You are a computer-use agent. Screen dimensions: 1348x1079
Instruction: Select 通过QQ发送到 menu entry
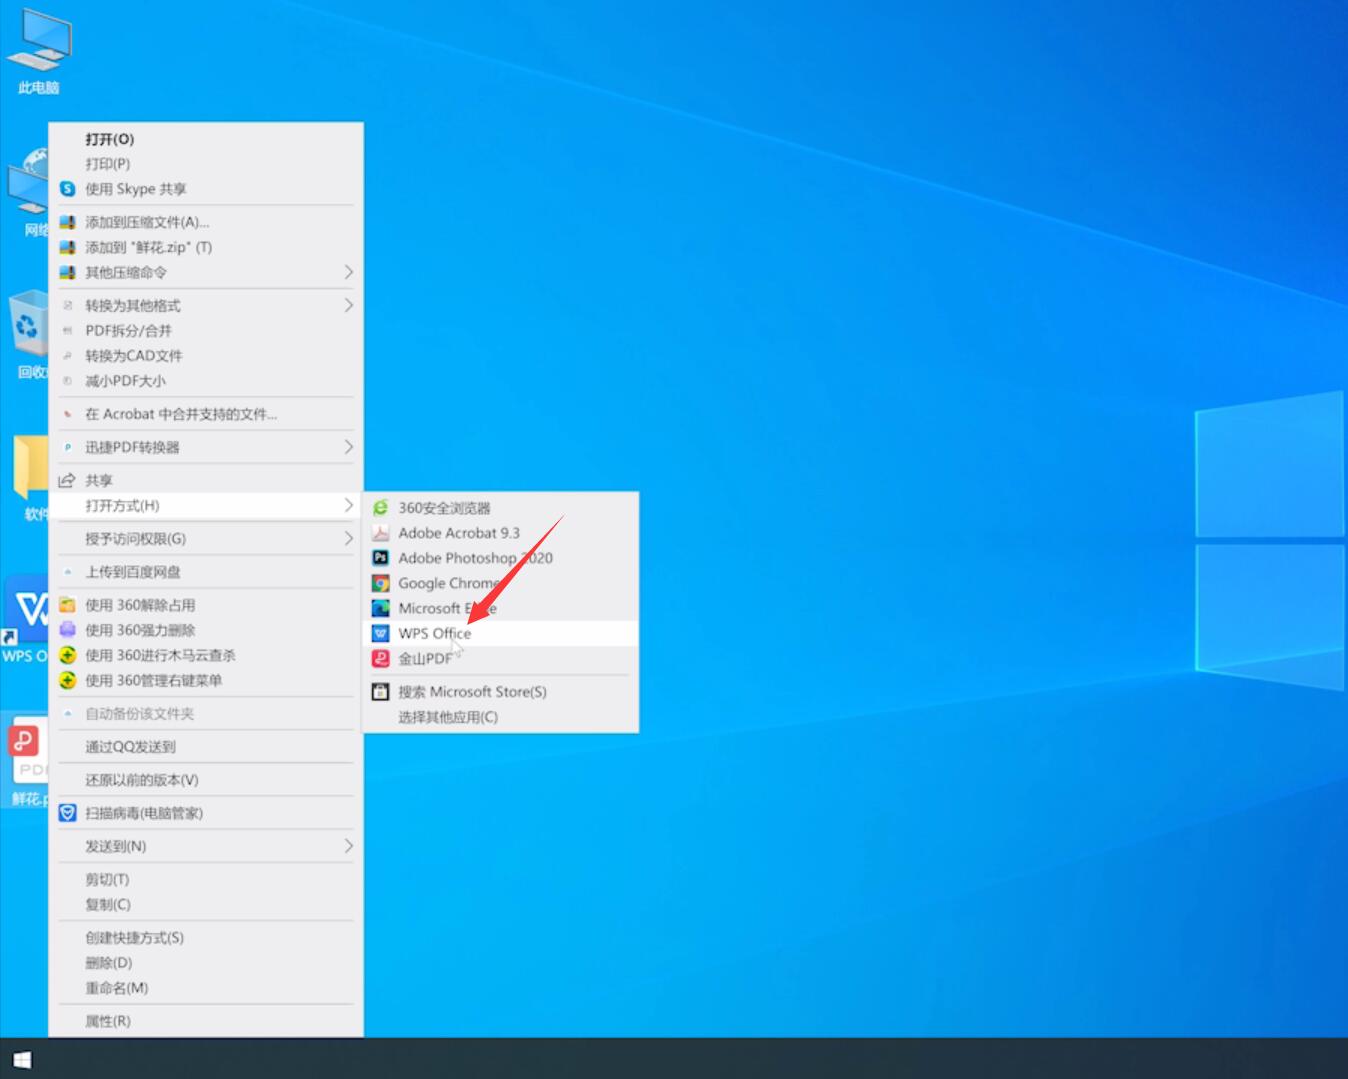click(206, 746)
